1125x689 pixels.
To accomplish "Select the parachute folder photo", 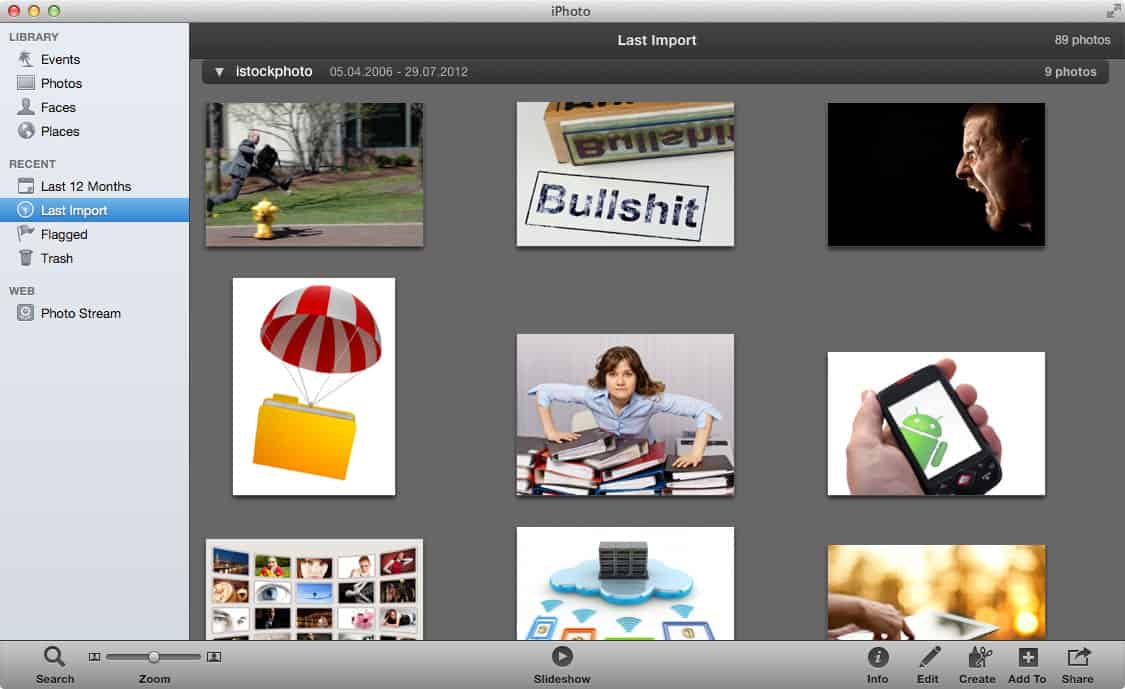I will (314, 386).
